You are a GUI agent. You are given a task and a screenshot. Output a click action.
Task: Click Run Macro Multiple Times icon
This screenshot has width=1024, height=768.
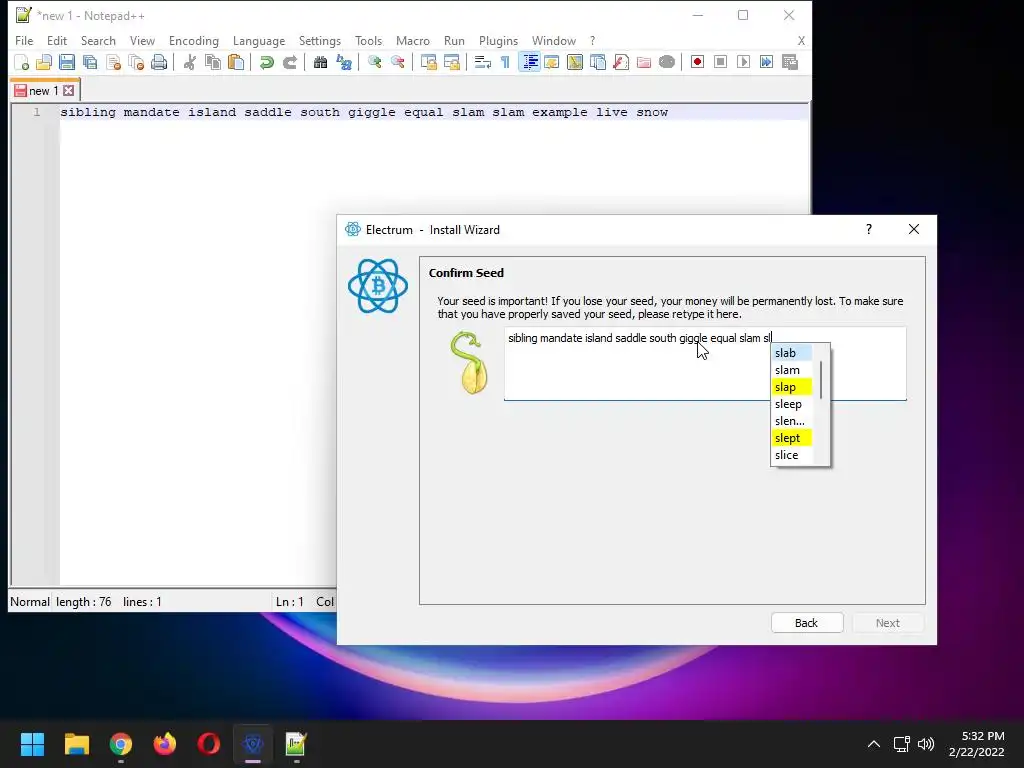767,62
